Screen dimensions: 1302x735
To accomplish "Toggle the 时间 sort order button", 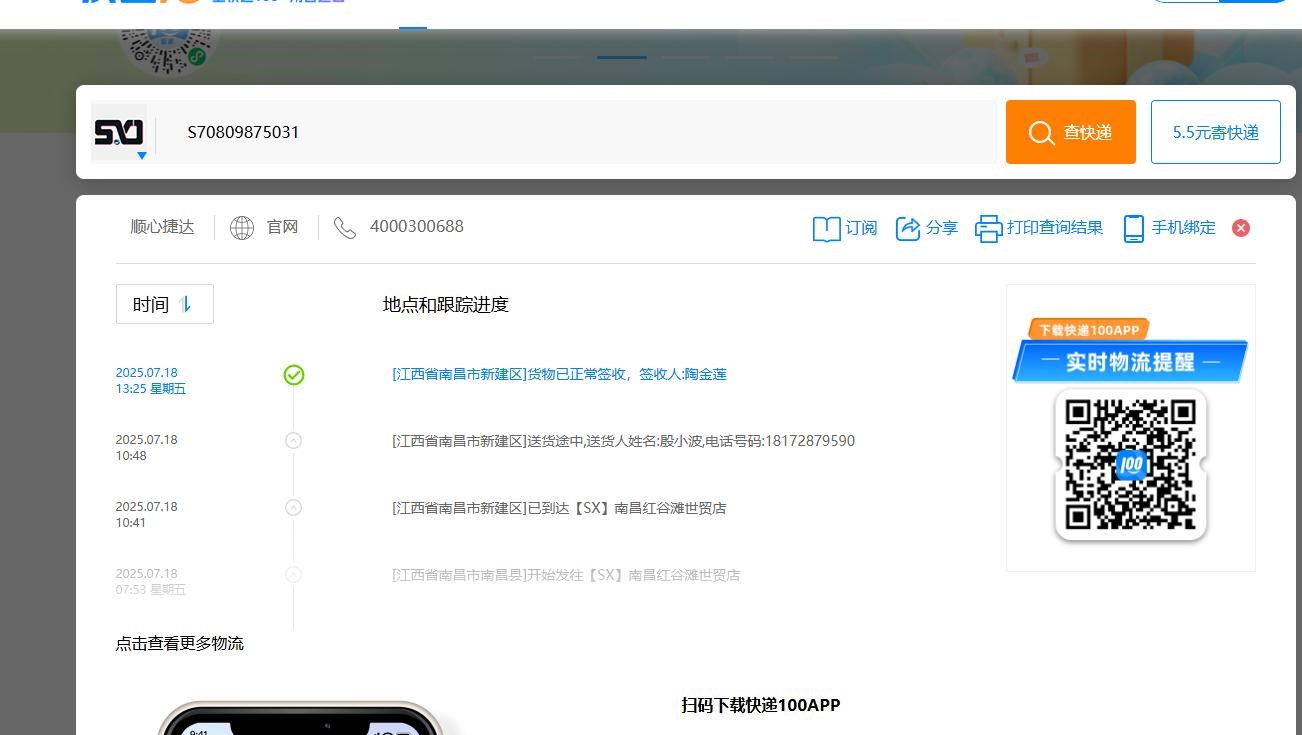I will 165,304.
